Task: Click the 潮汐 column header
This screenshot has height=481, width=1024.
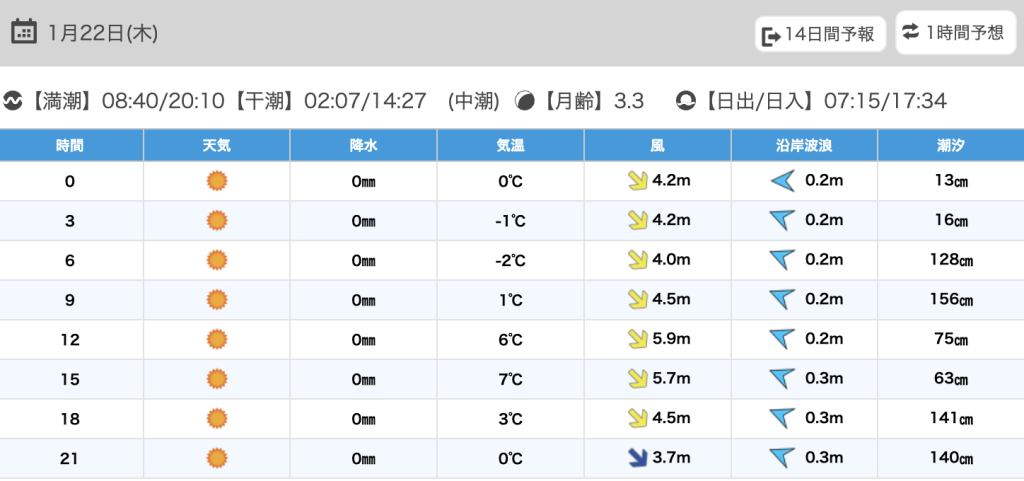Action: [x=950, y=145]
